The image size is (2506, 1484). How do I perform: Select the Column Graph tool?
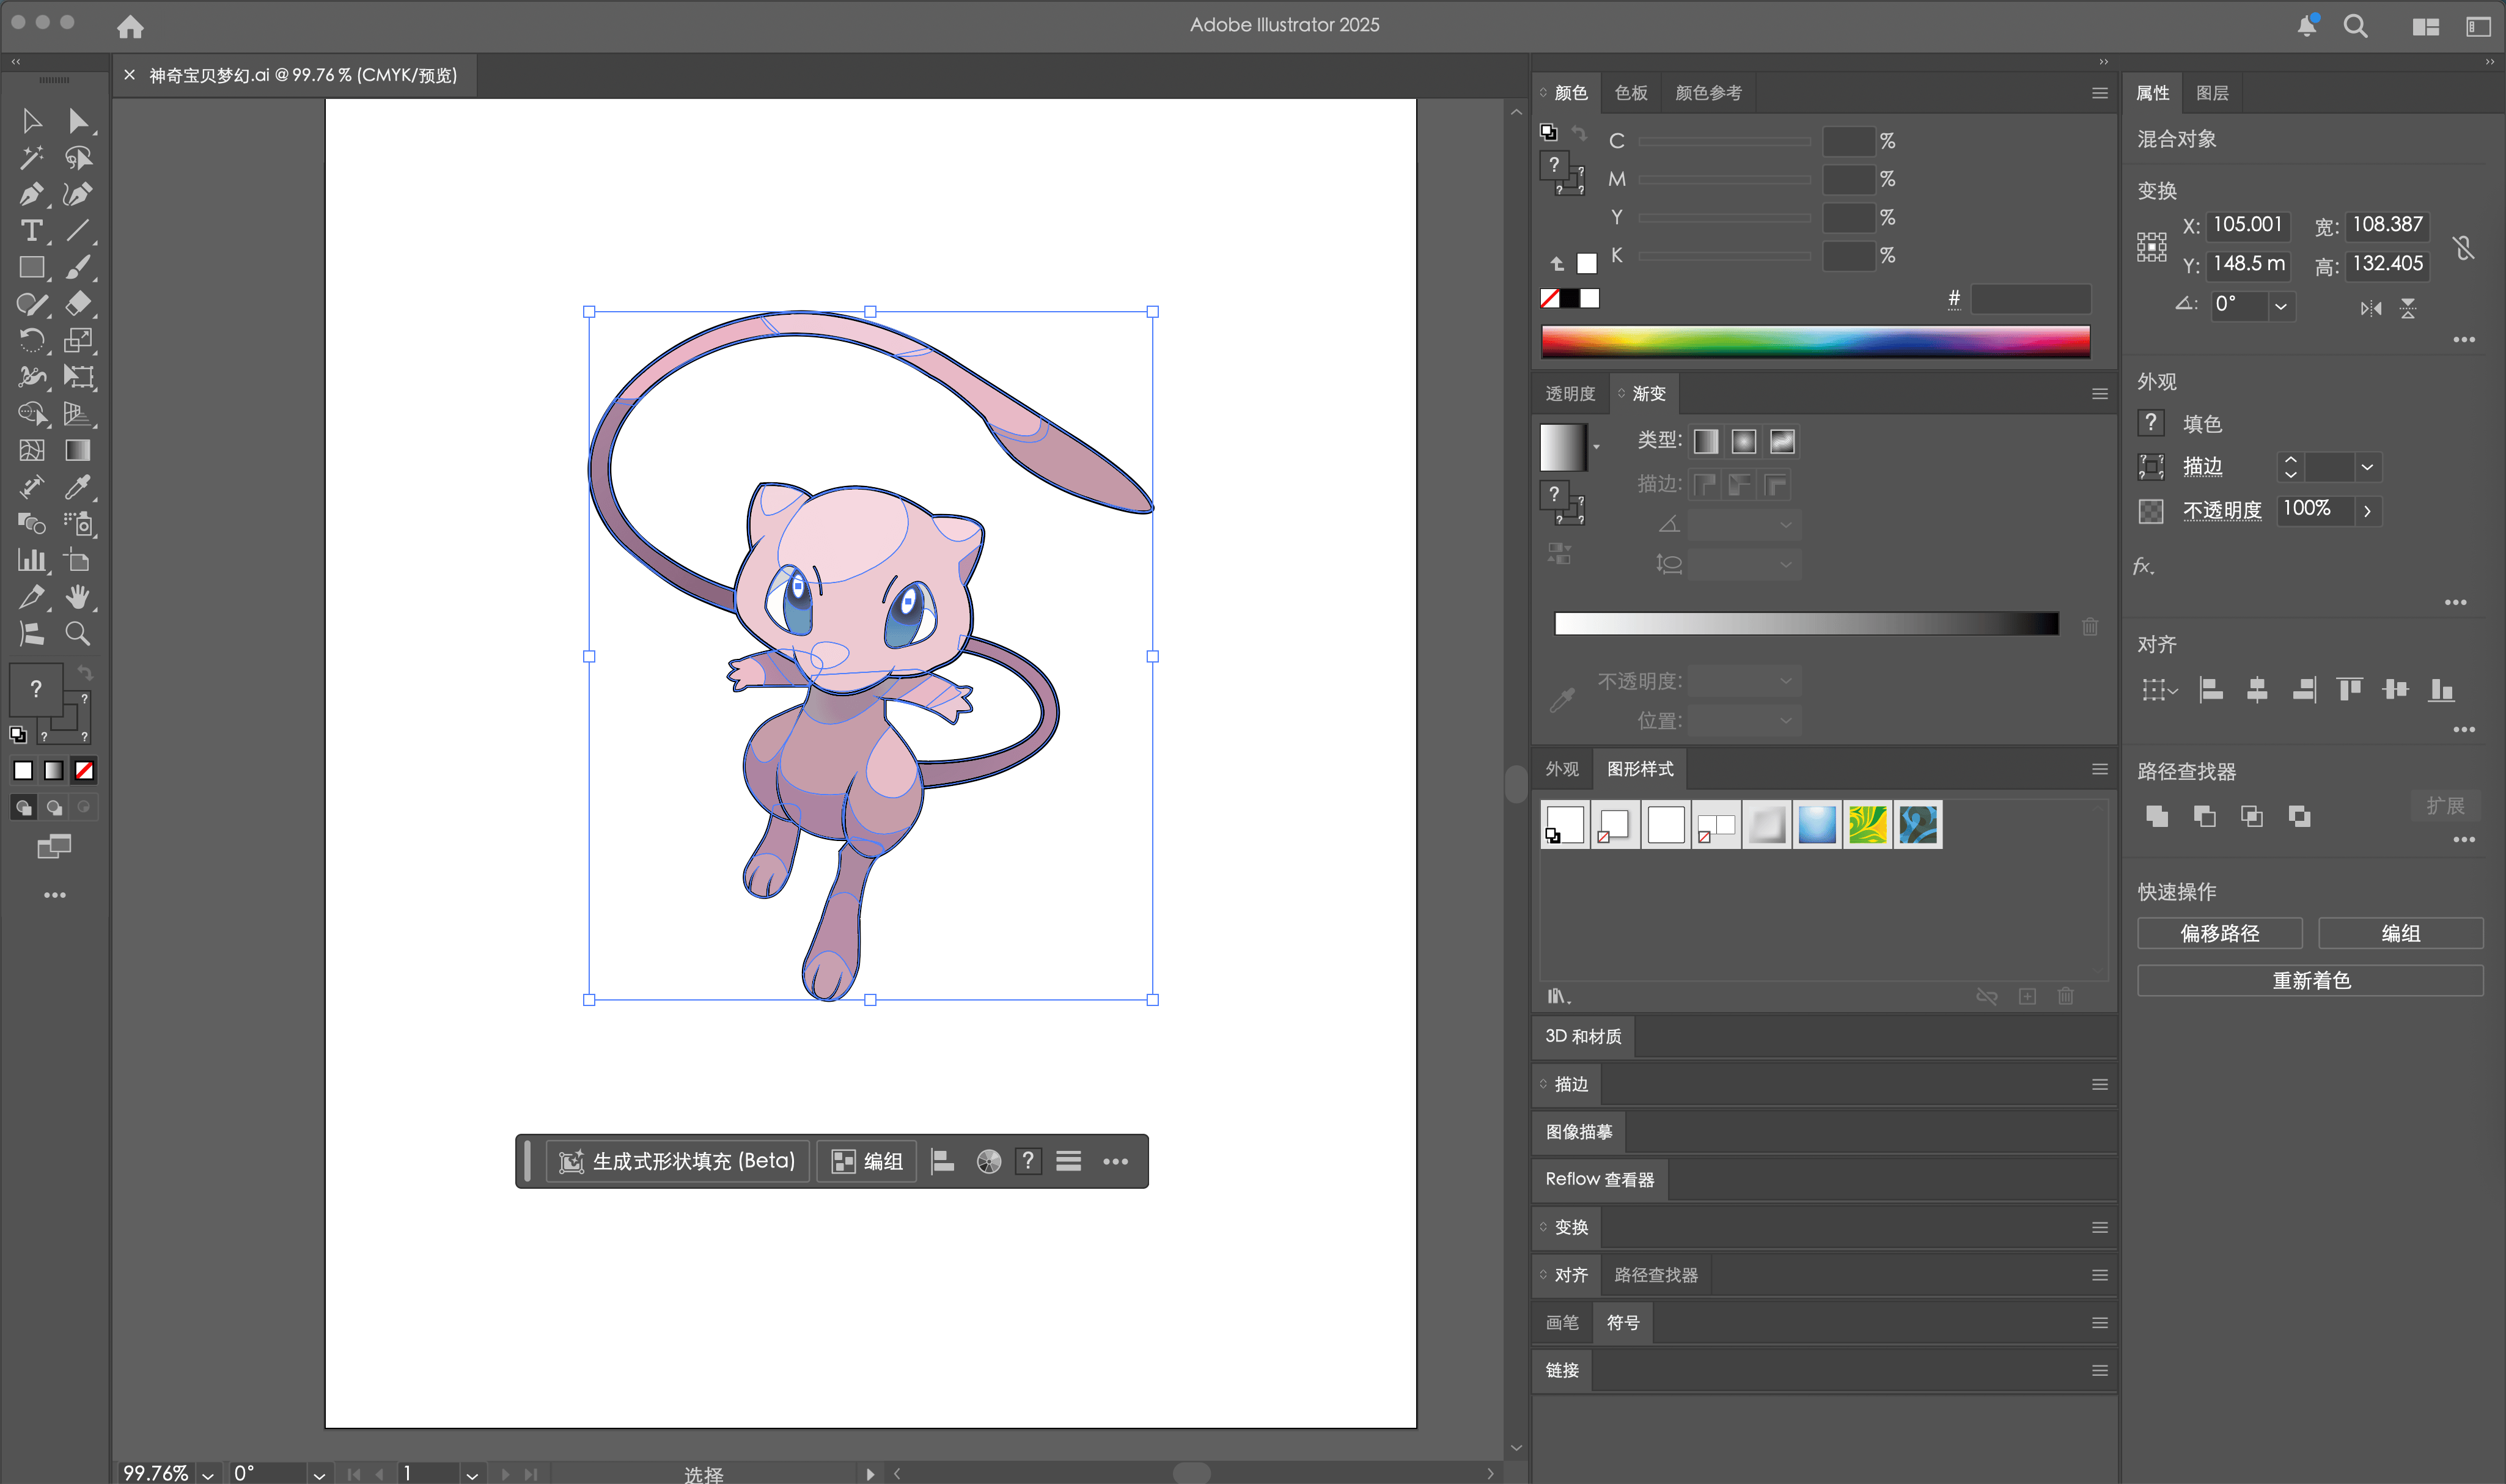pos(32,560)
